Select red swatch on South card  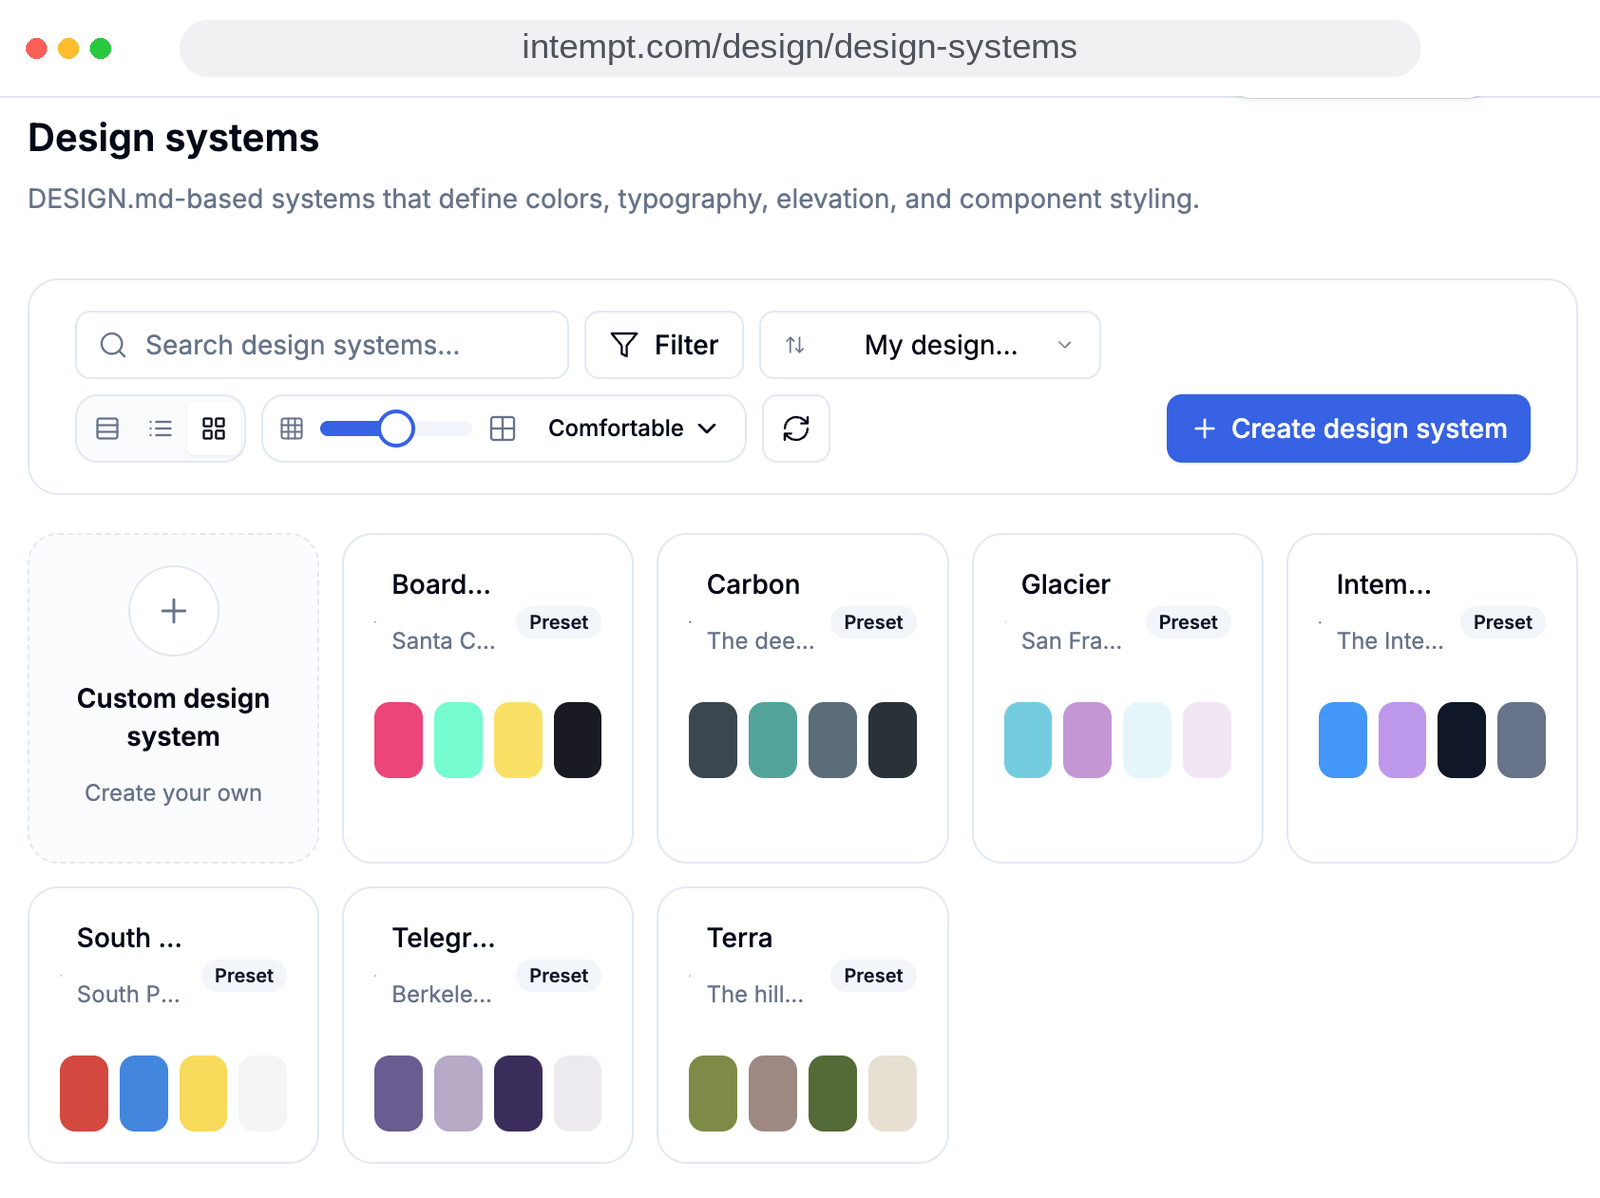(x=84, y=1093)
